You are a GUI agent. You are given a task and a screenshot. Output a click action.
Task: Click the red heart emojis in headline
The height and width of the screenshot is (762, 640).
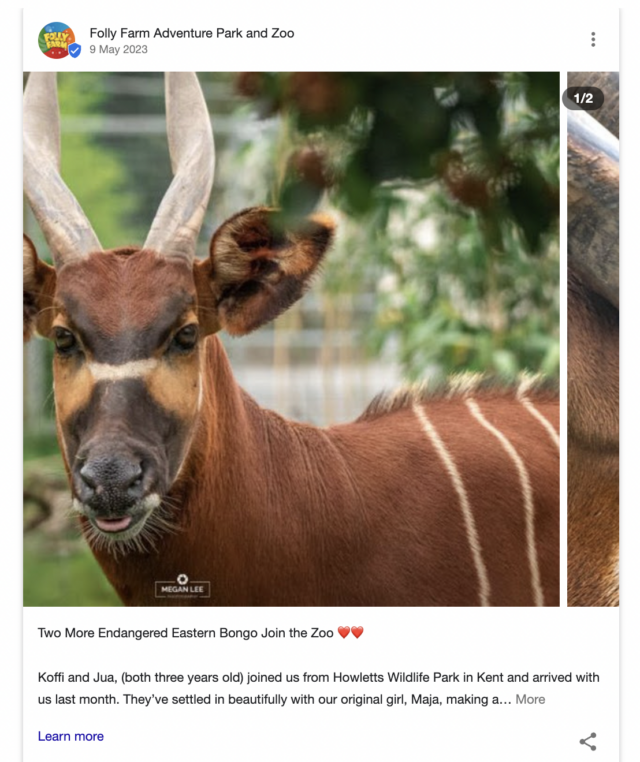(x=350, y=632)
